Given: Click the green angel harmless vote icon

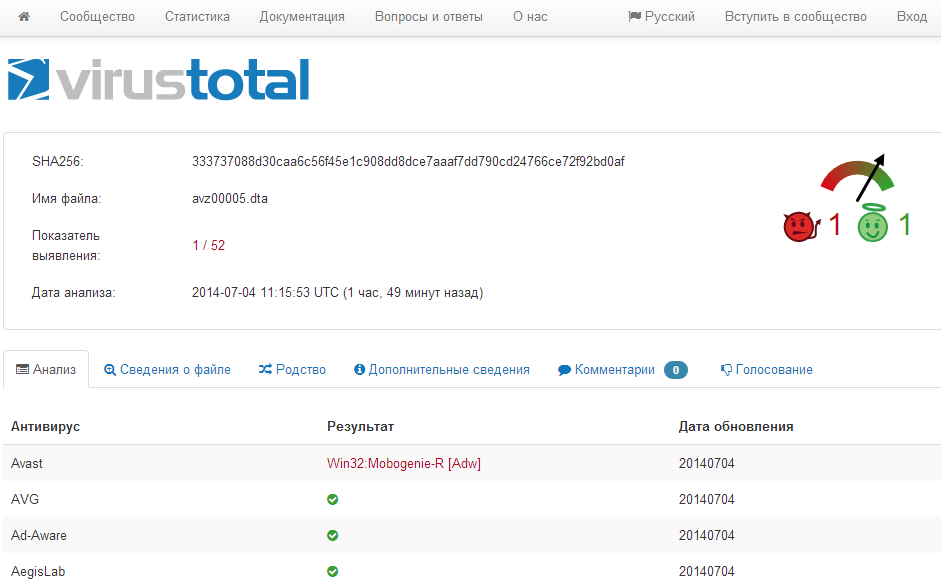Looking at the screenshot, I should pos(873,222).
